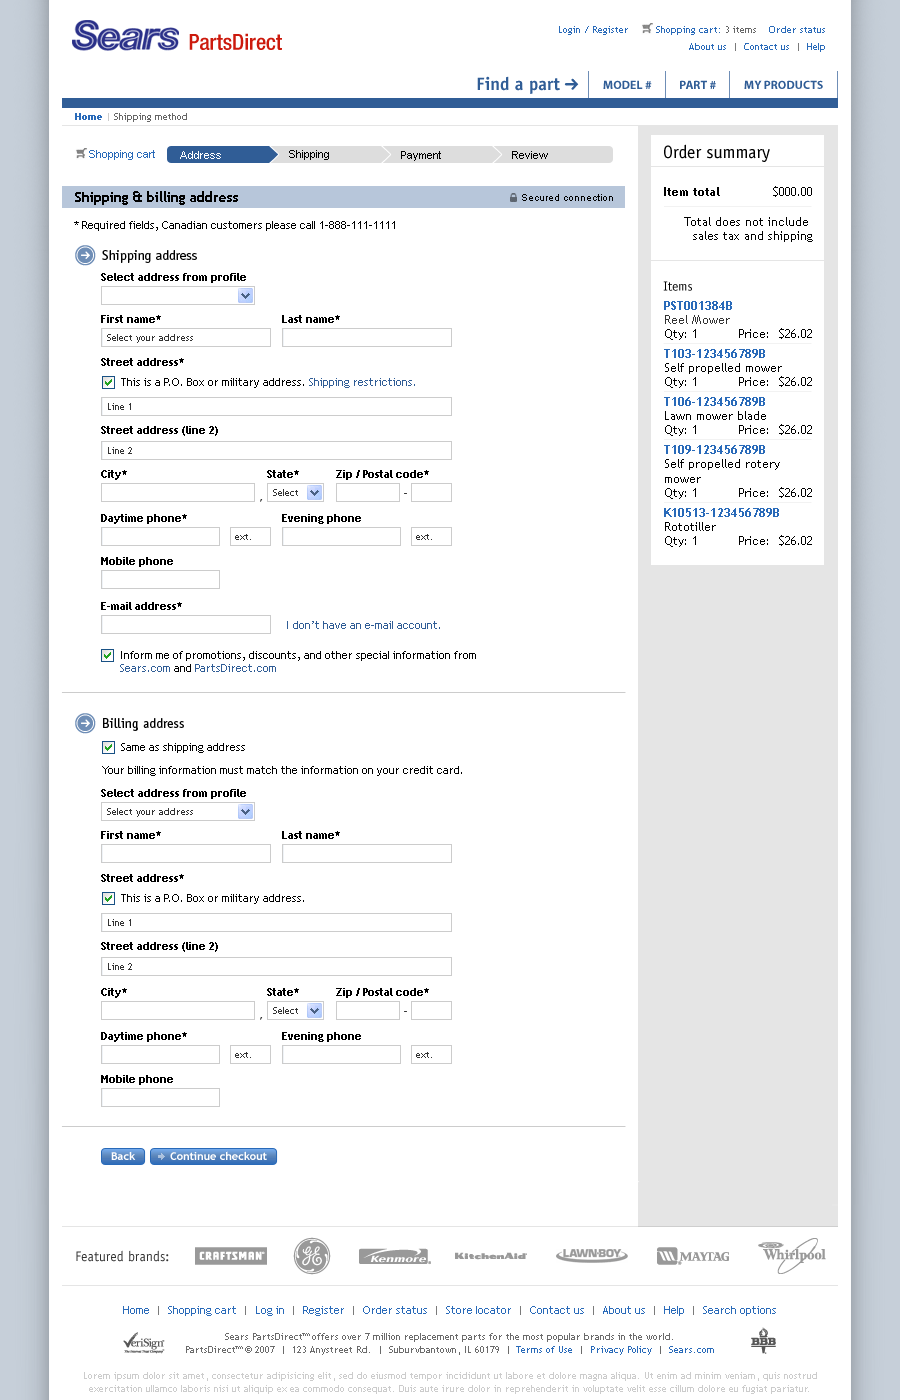Click the Whirlpool brand logo

tap(793, 1255)
